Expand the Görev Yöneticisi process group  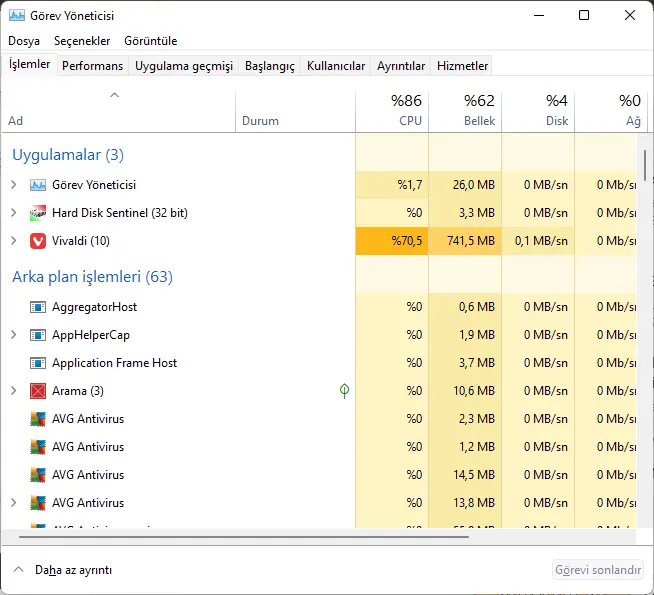coord(14,185)
